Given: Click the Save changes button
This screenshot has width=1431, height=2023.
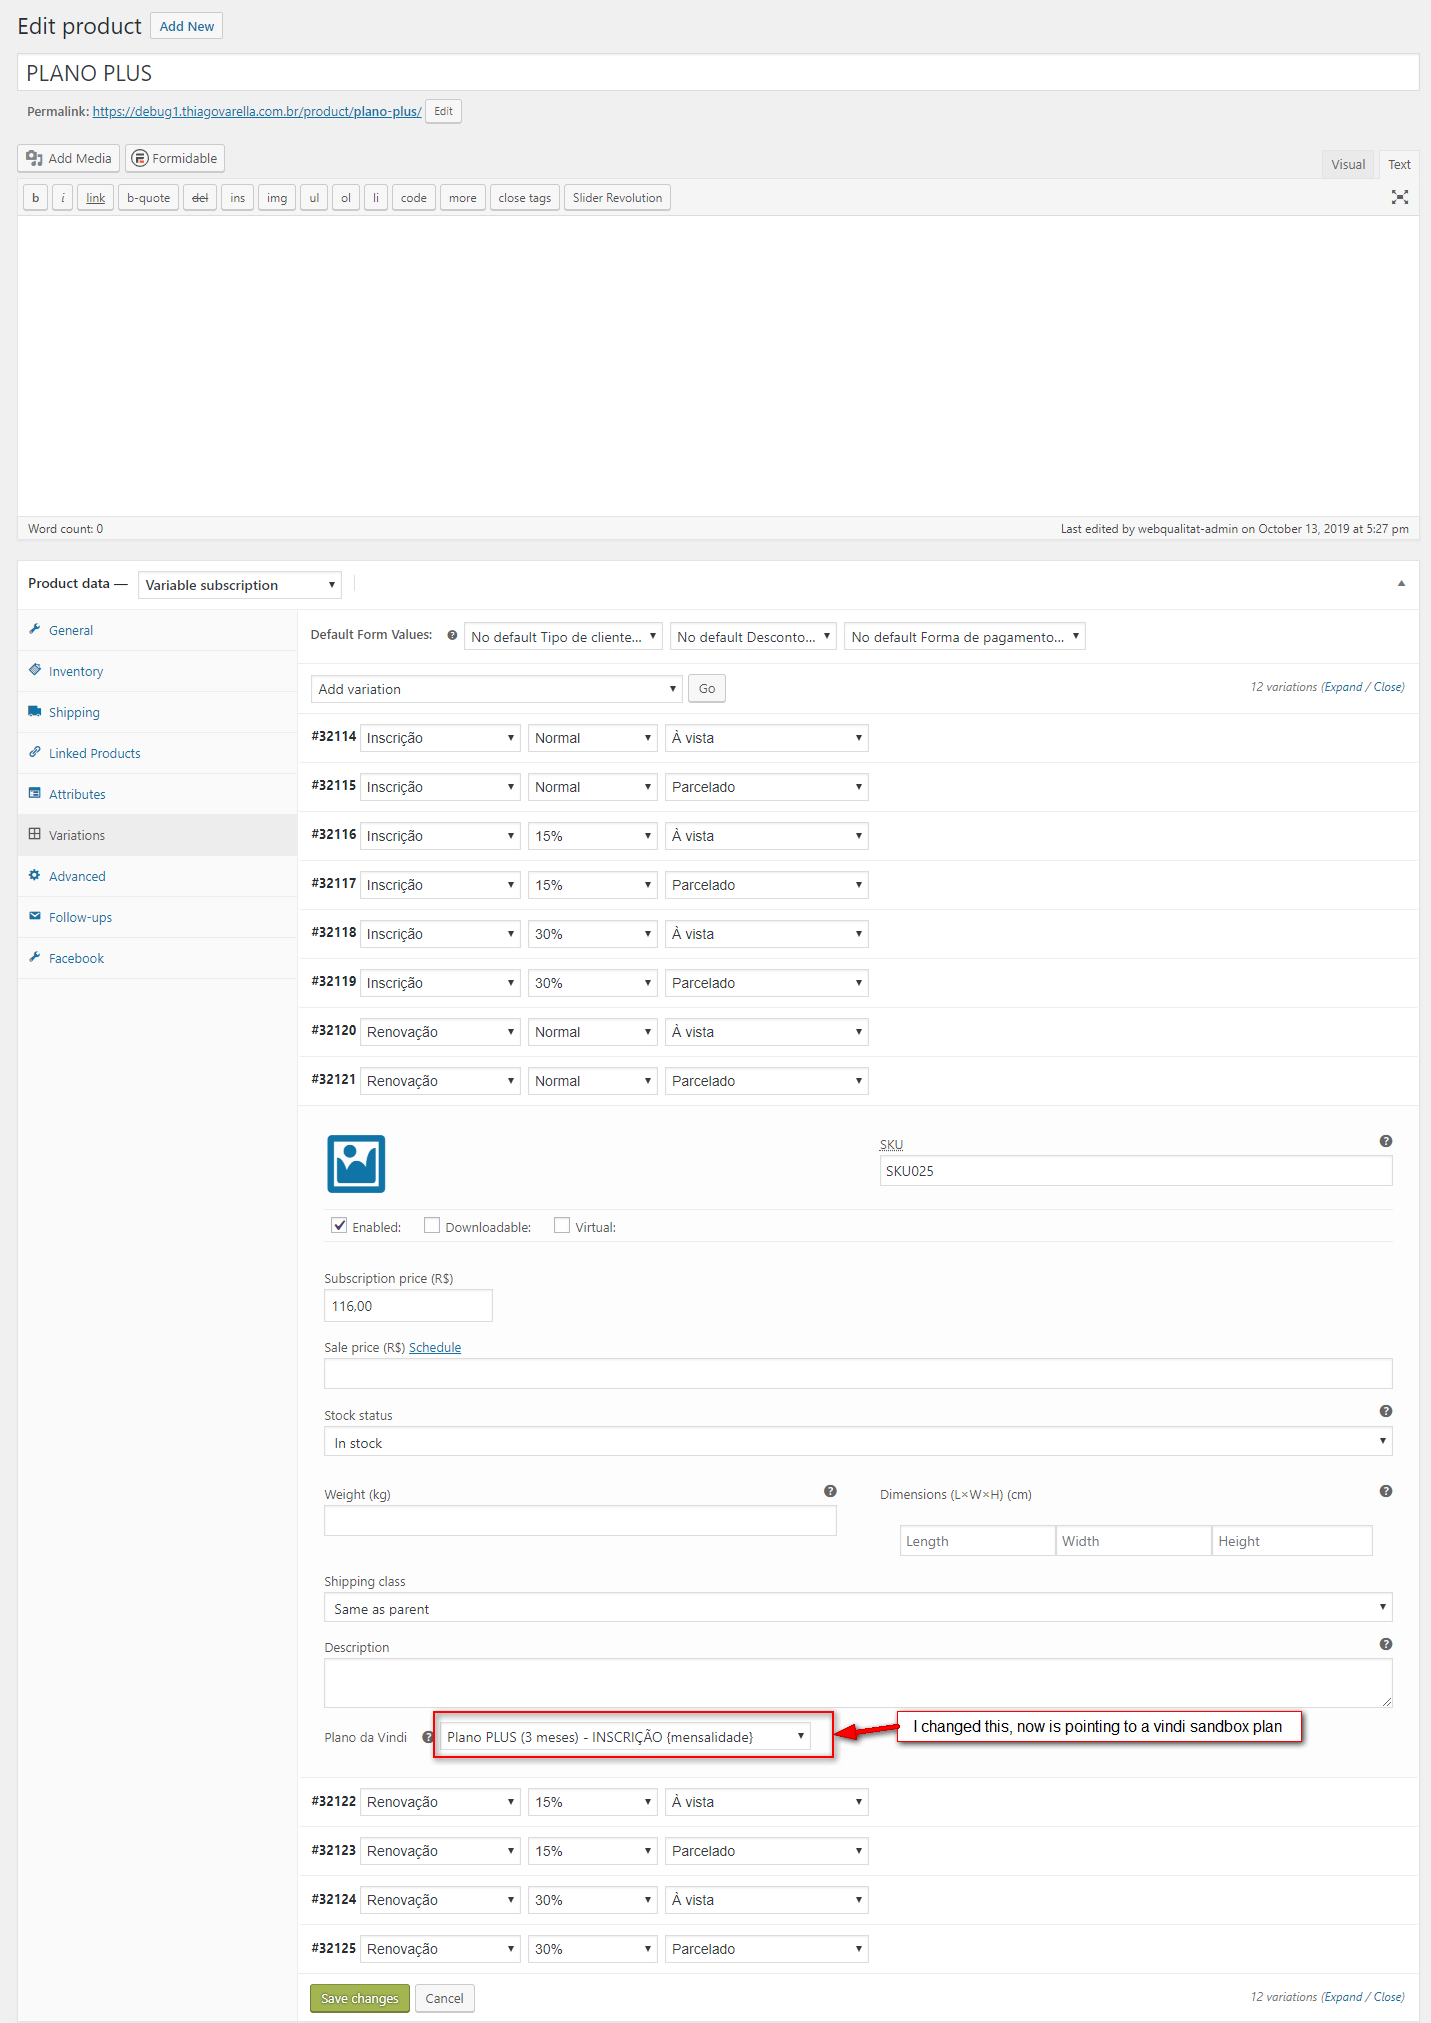Looking at the screenshot, I should point(360,1998).
